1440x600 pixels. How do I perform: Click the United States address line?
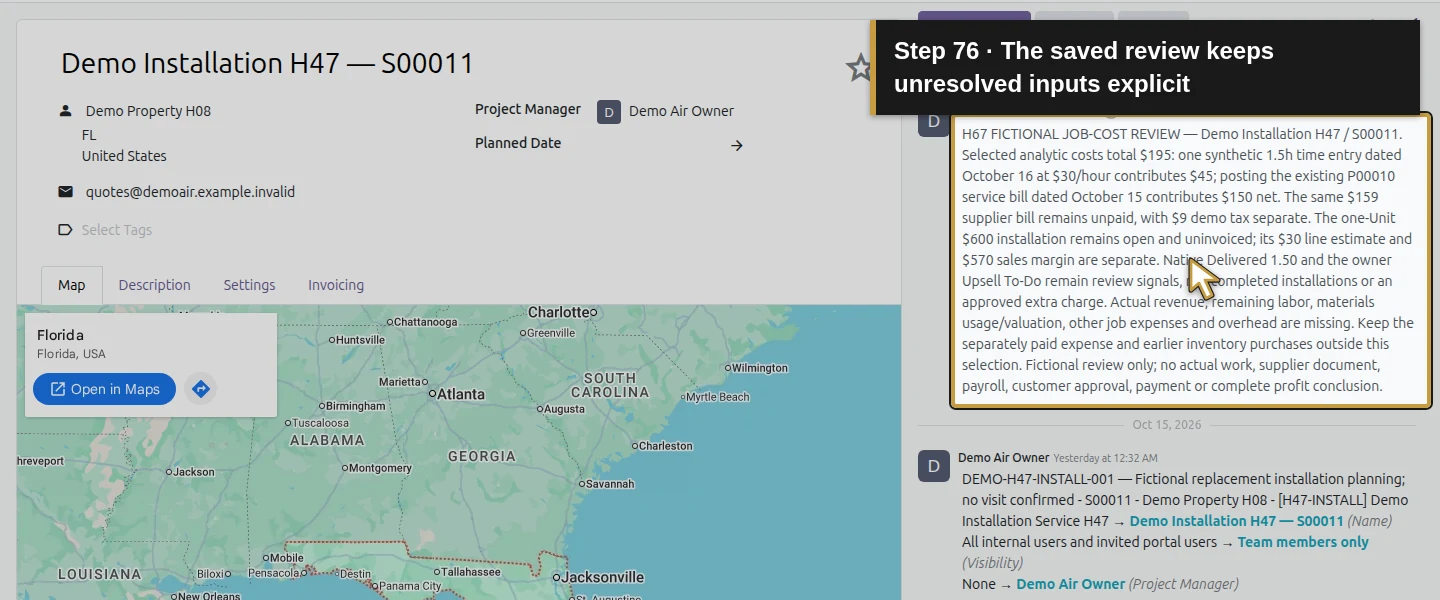124,156
